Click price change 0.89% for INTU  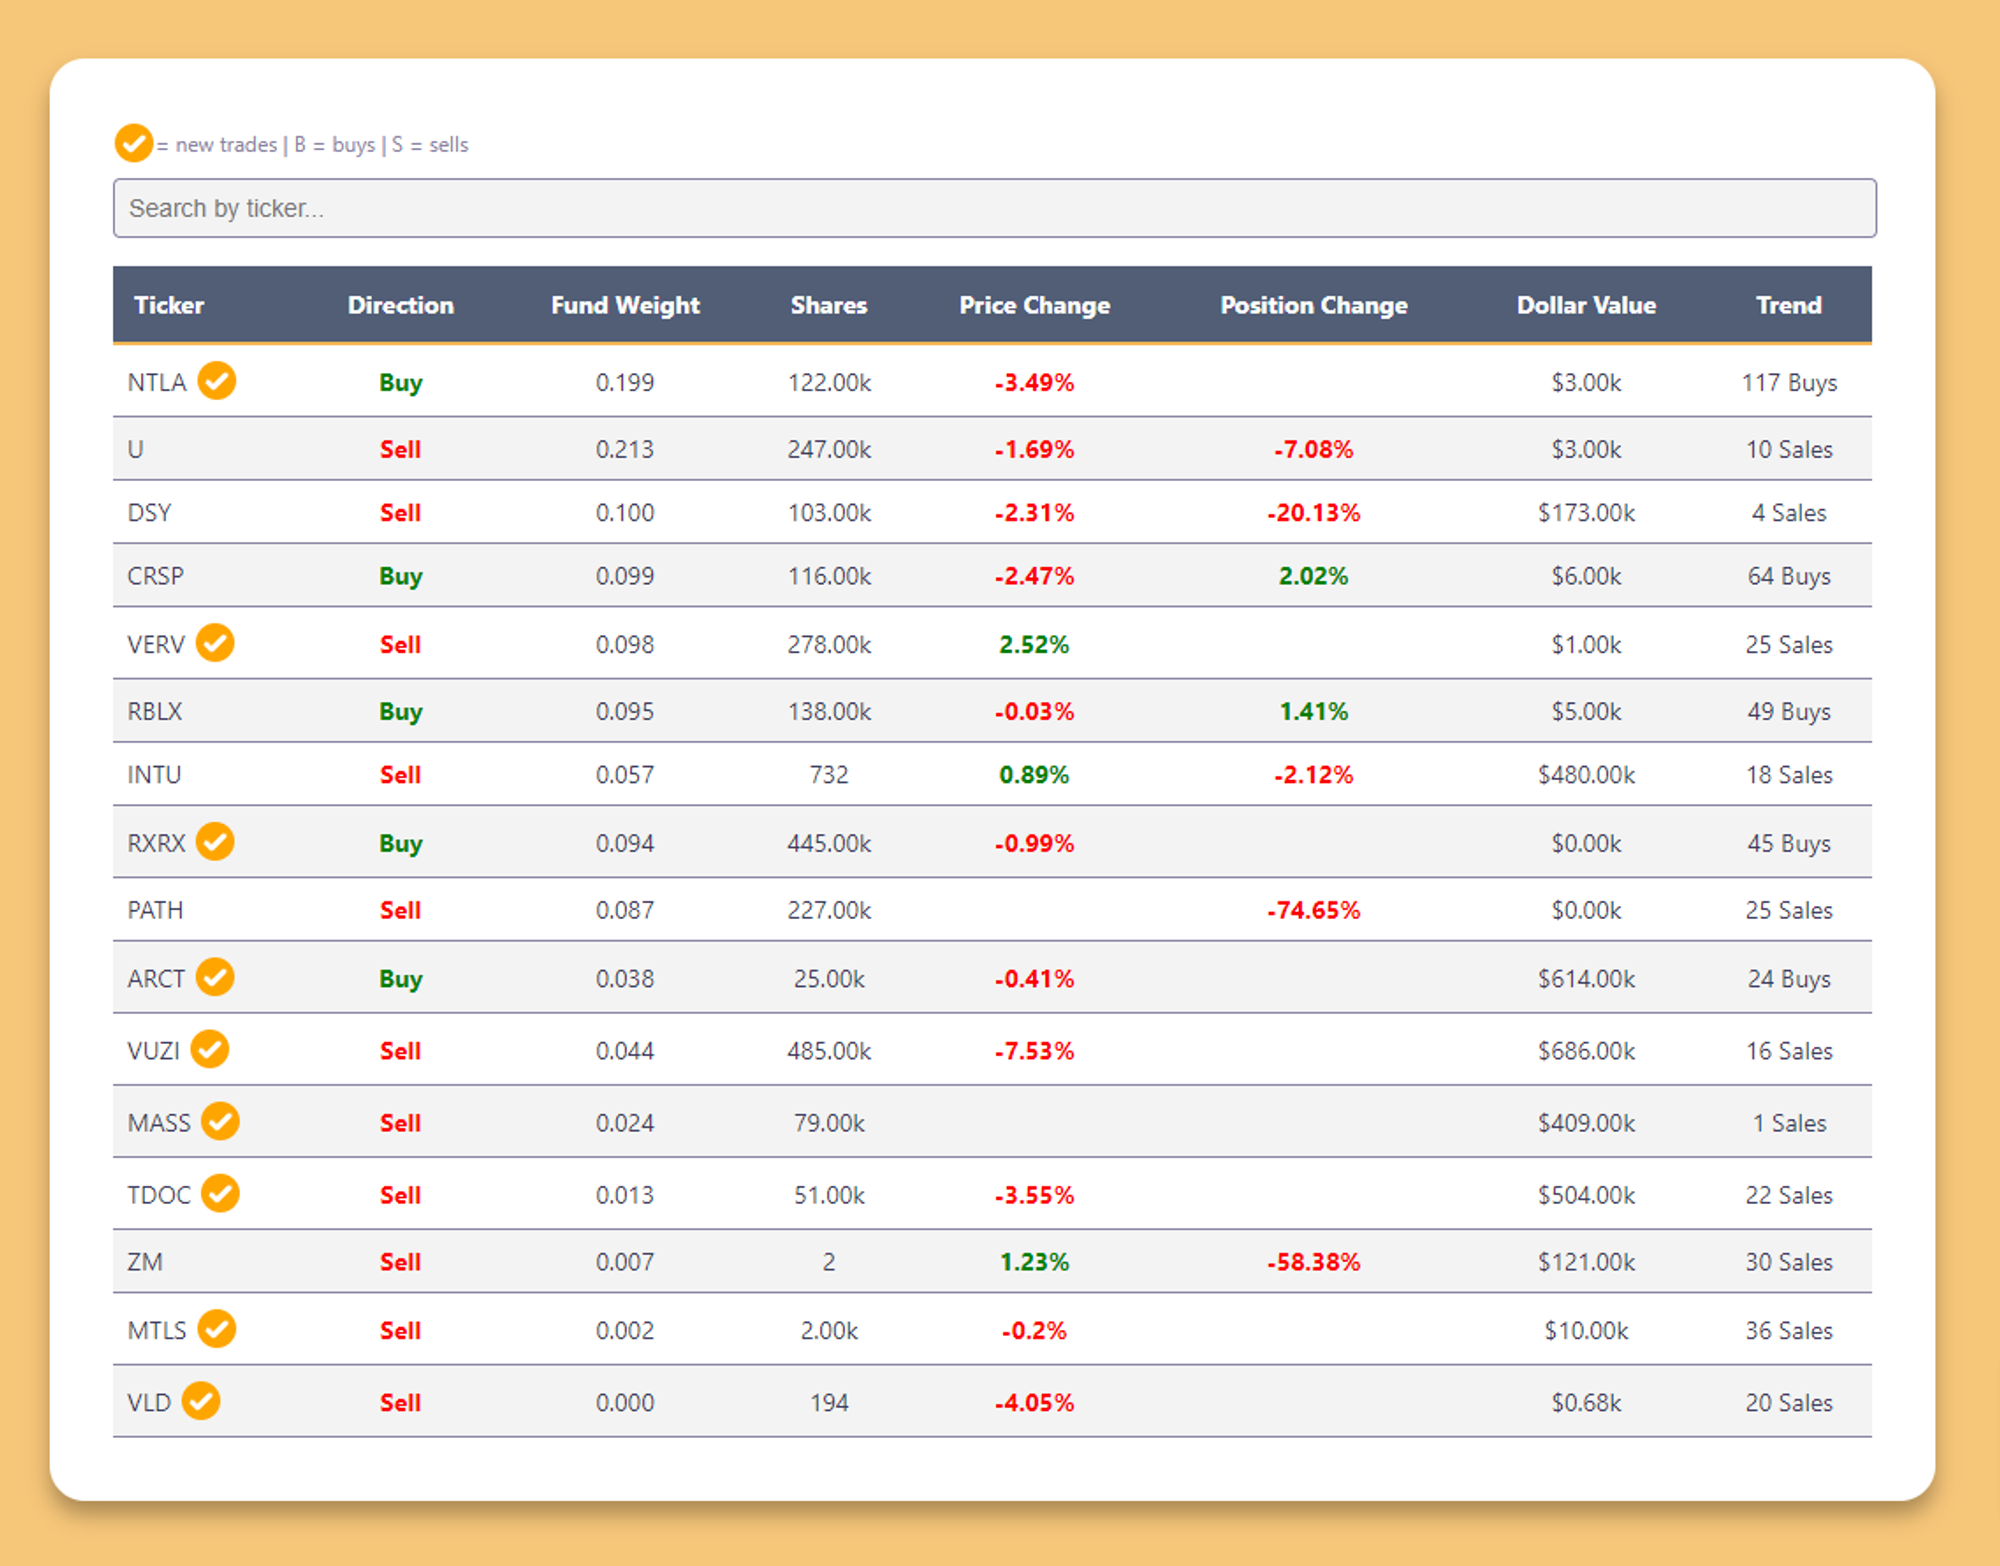(1034, 775)
